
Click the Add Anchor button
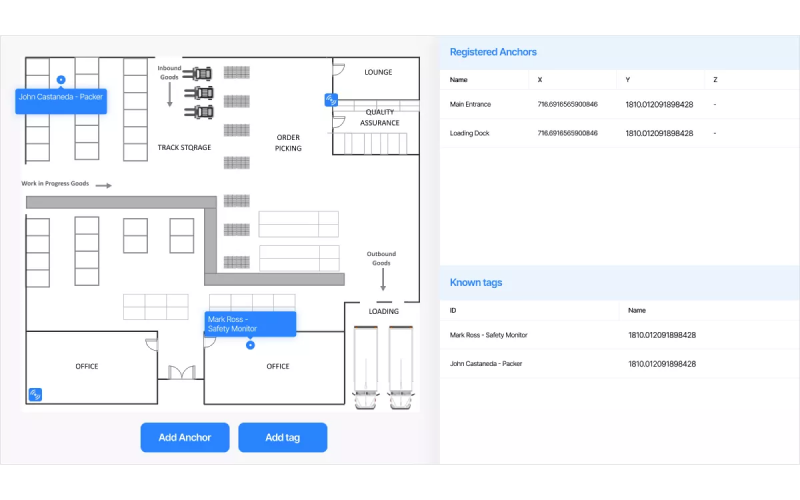(x=185, y=437)
